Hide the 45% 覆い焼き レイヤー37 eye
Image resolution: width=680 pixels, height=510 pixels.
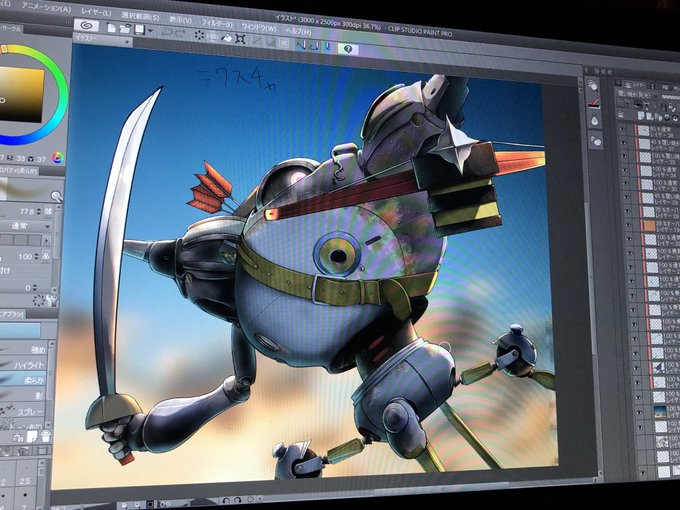[x=623, y=142]
